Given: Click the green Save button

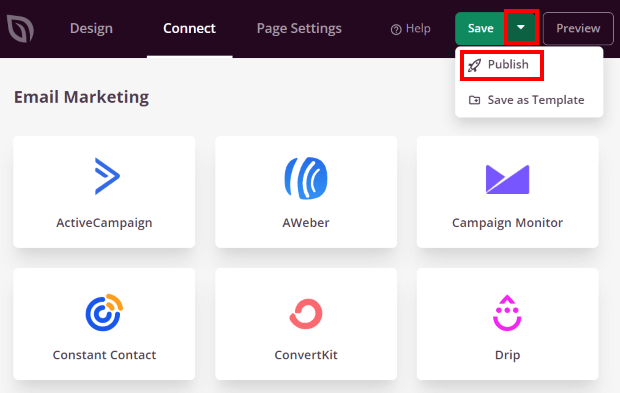Looking at the screenshot, I should (480, 28).
